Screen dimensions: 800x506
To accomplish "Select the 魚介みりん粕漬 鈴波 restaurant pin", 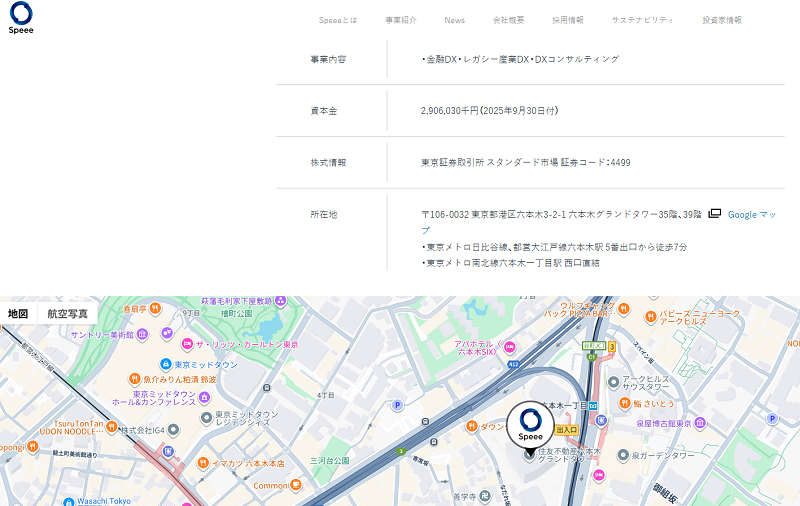I will click(x=135, y=379).
